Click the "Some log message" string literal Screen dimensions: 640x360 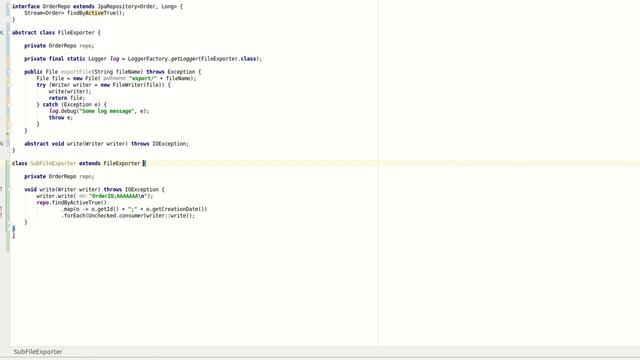coord(107,111)
